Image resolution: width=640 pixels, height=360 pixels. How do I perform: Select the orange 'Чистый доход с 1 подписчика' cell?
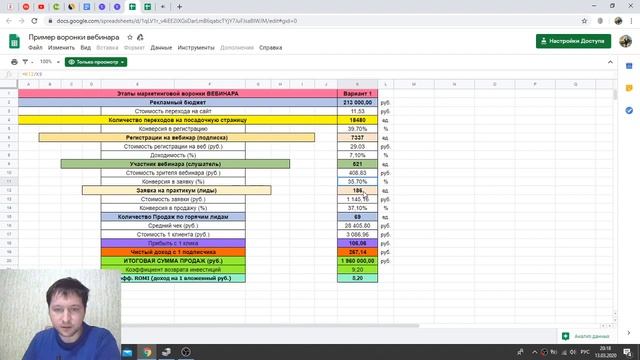coord(173,252)
